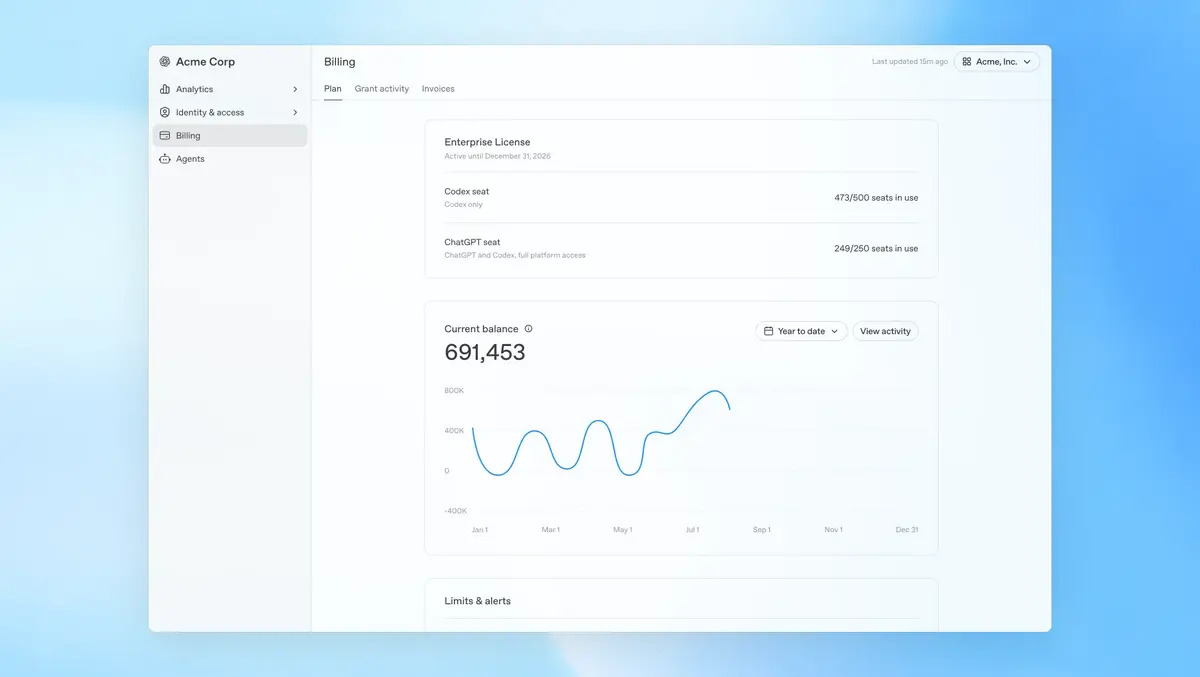The width and height of the screenshot is (1200, 677).
Task: Click the Codex only description
Action: [463, 205]
